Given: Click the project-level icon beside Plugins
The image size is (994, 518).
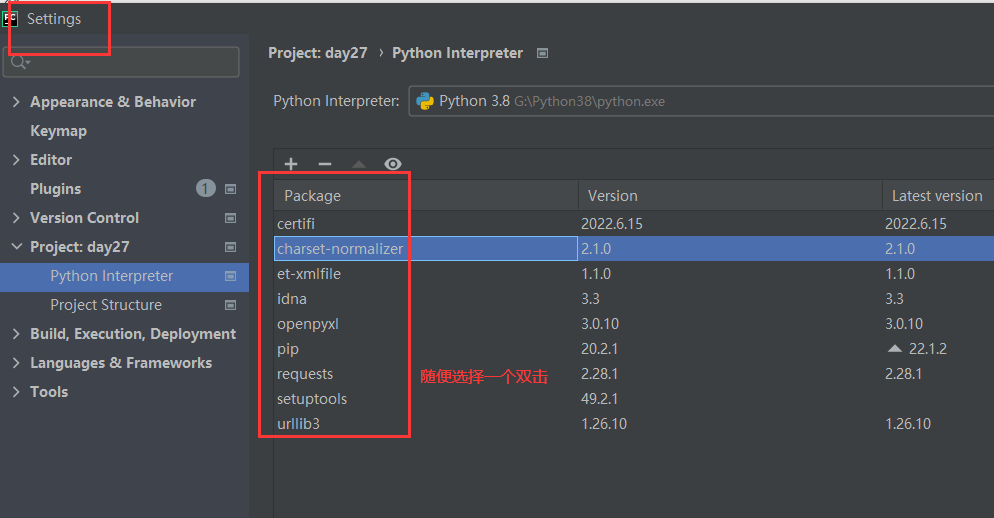Looking at the screenshot, I should point(231,189).
